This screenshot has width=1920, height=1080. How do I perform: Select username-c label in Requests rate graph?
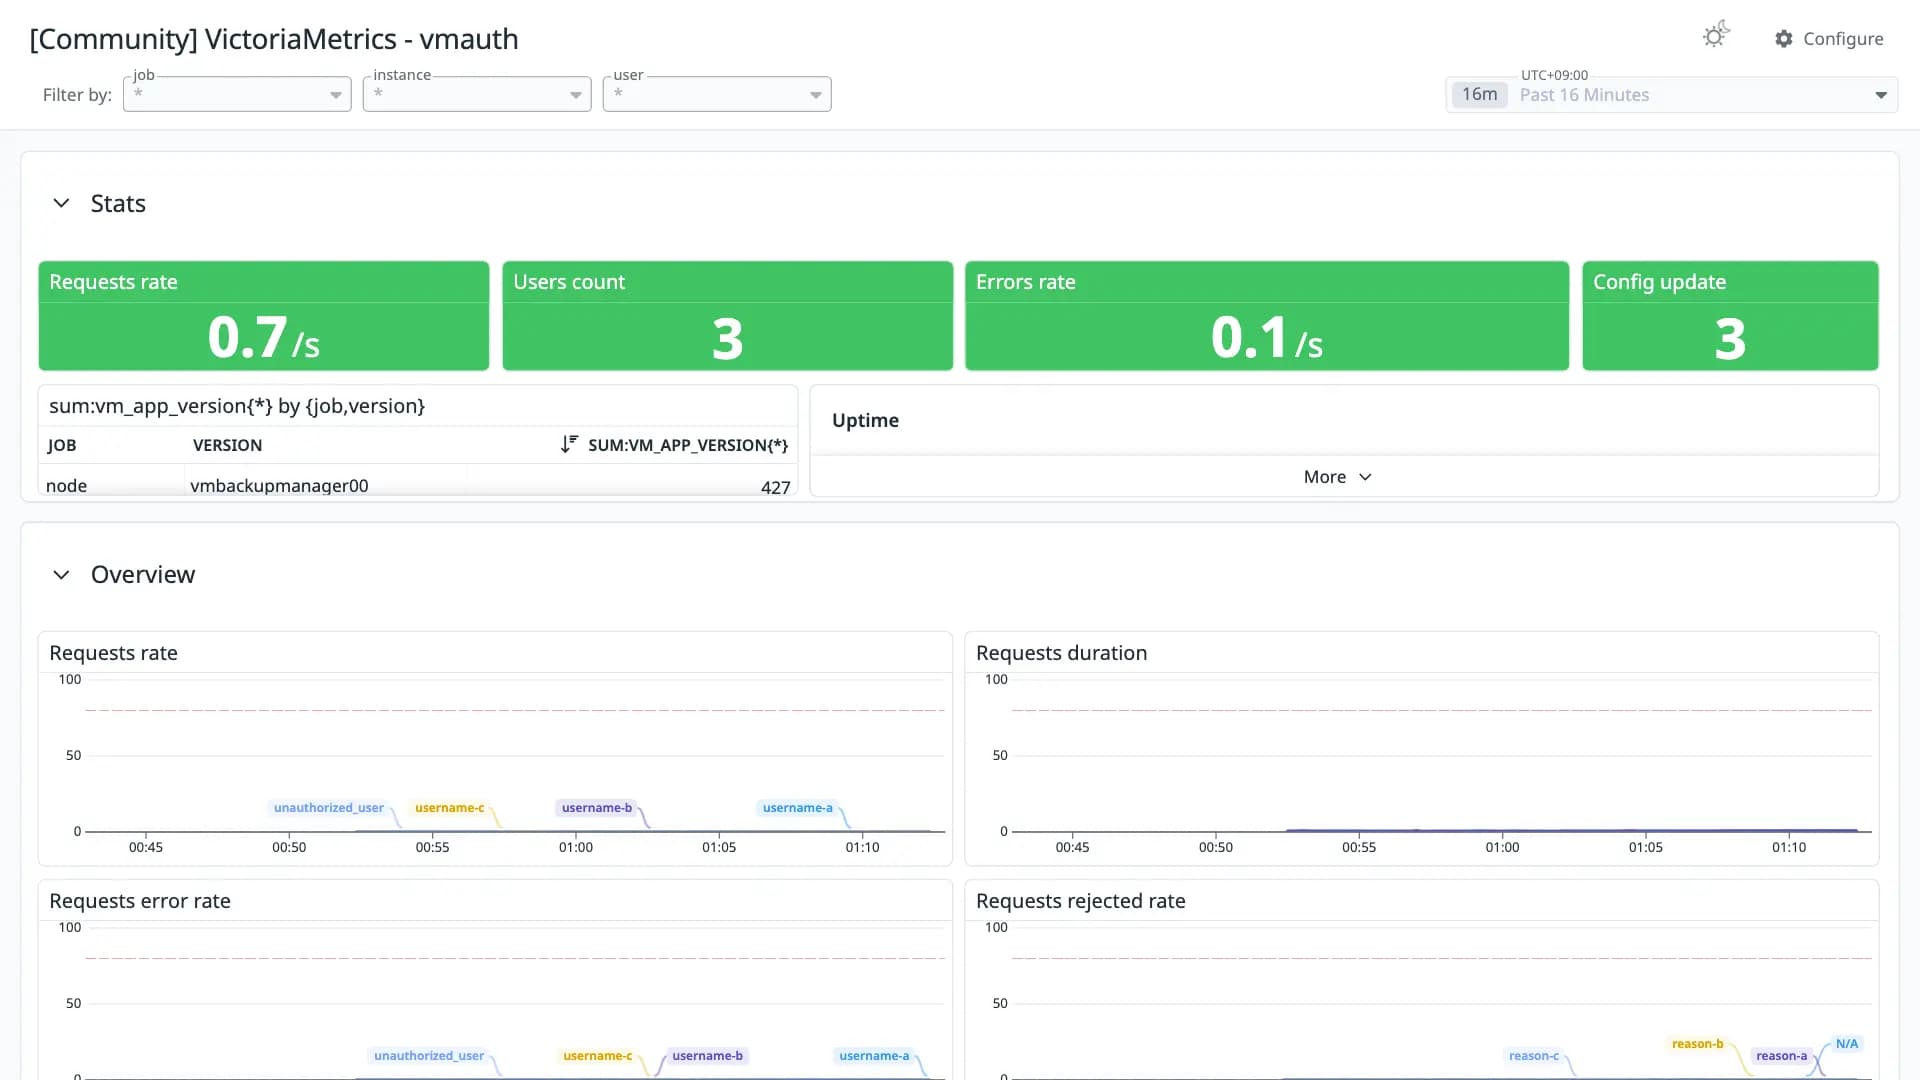pyautogui.click(x=449, y=808)
